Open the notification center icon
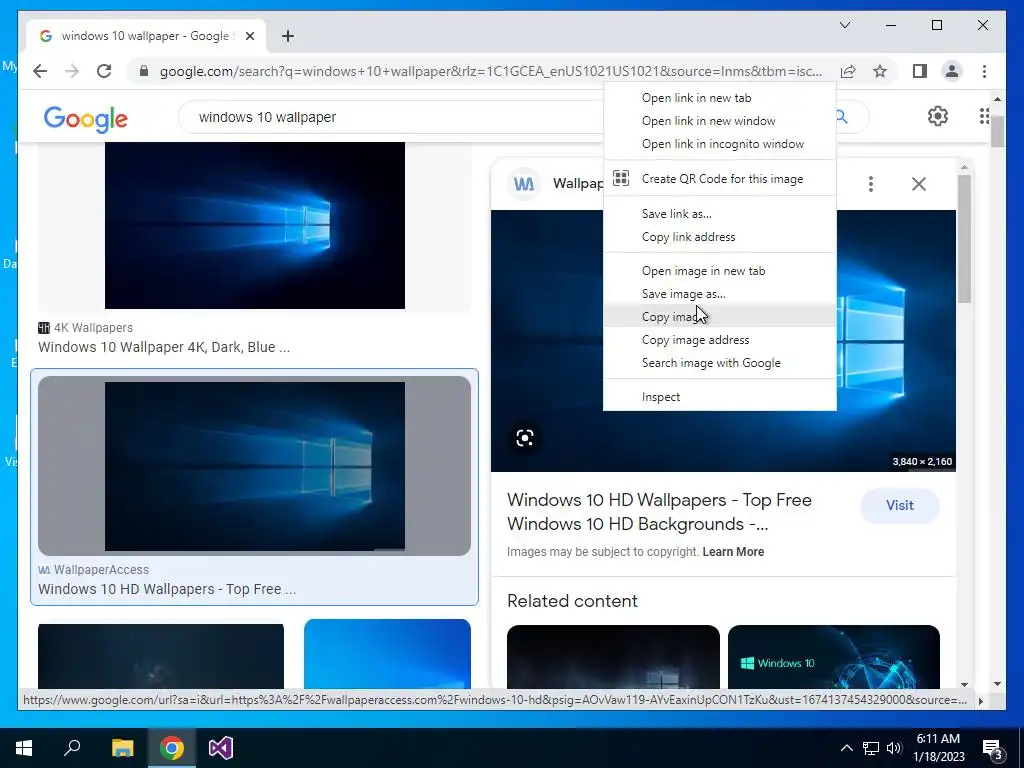The width and height of the screenshot is (1024, 768). click(993, 748)
